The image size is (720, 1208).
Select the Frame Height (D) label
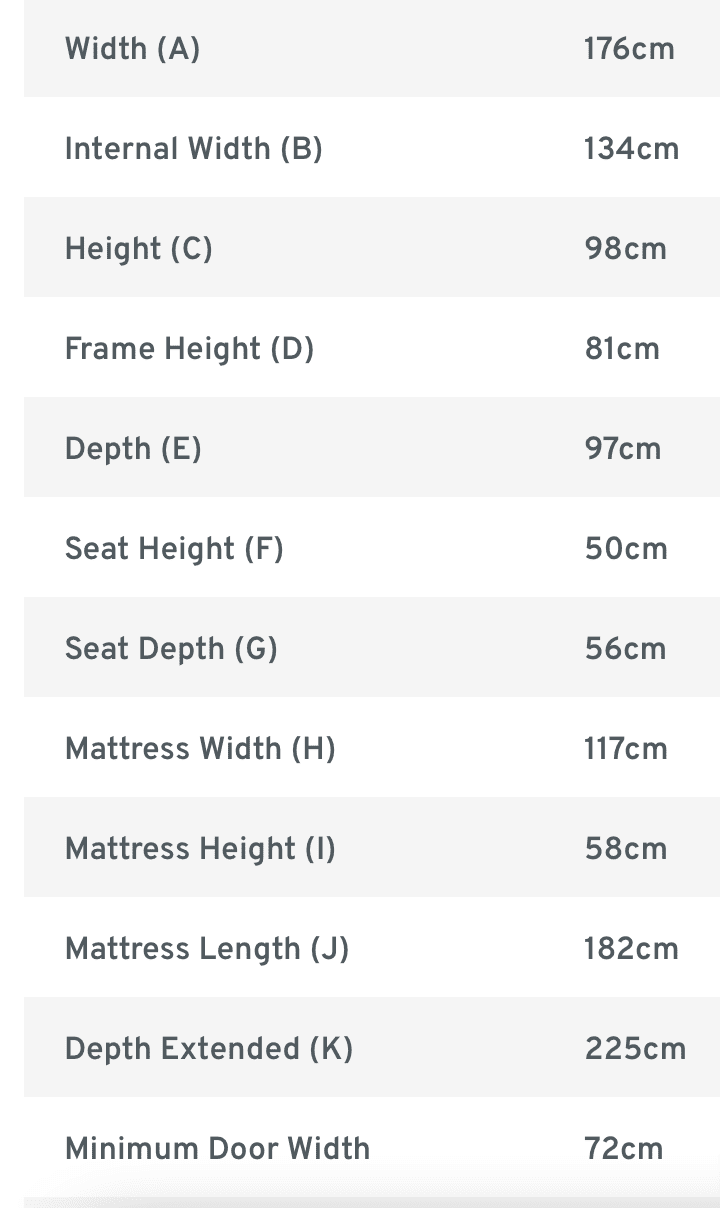[189, 349]
